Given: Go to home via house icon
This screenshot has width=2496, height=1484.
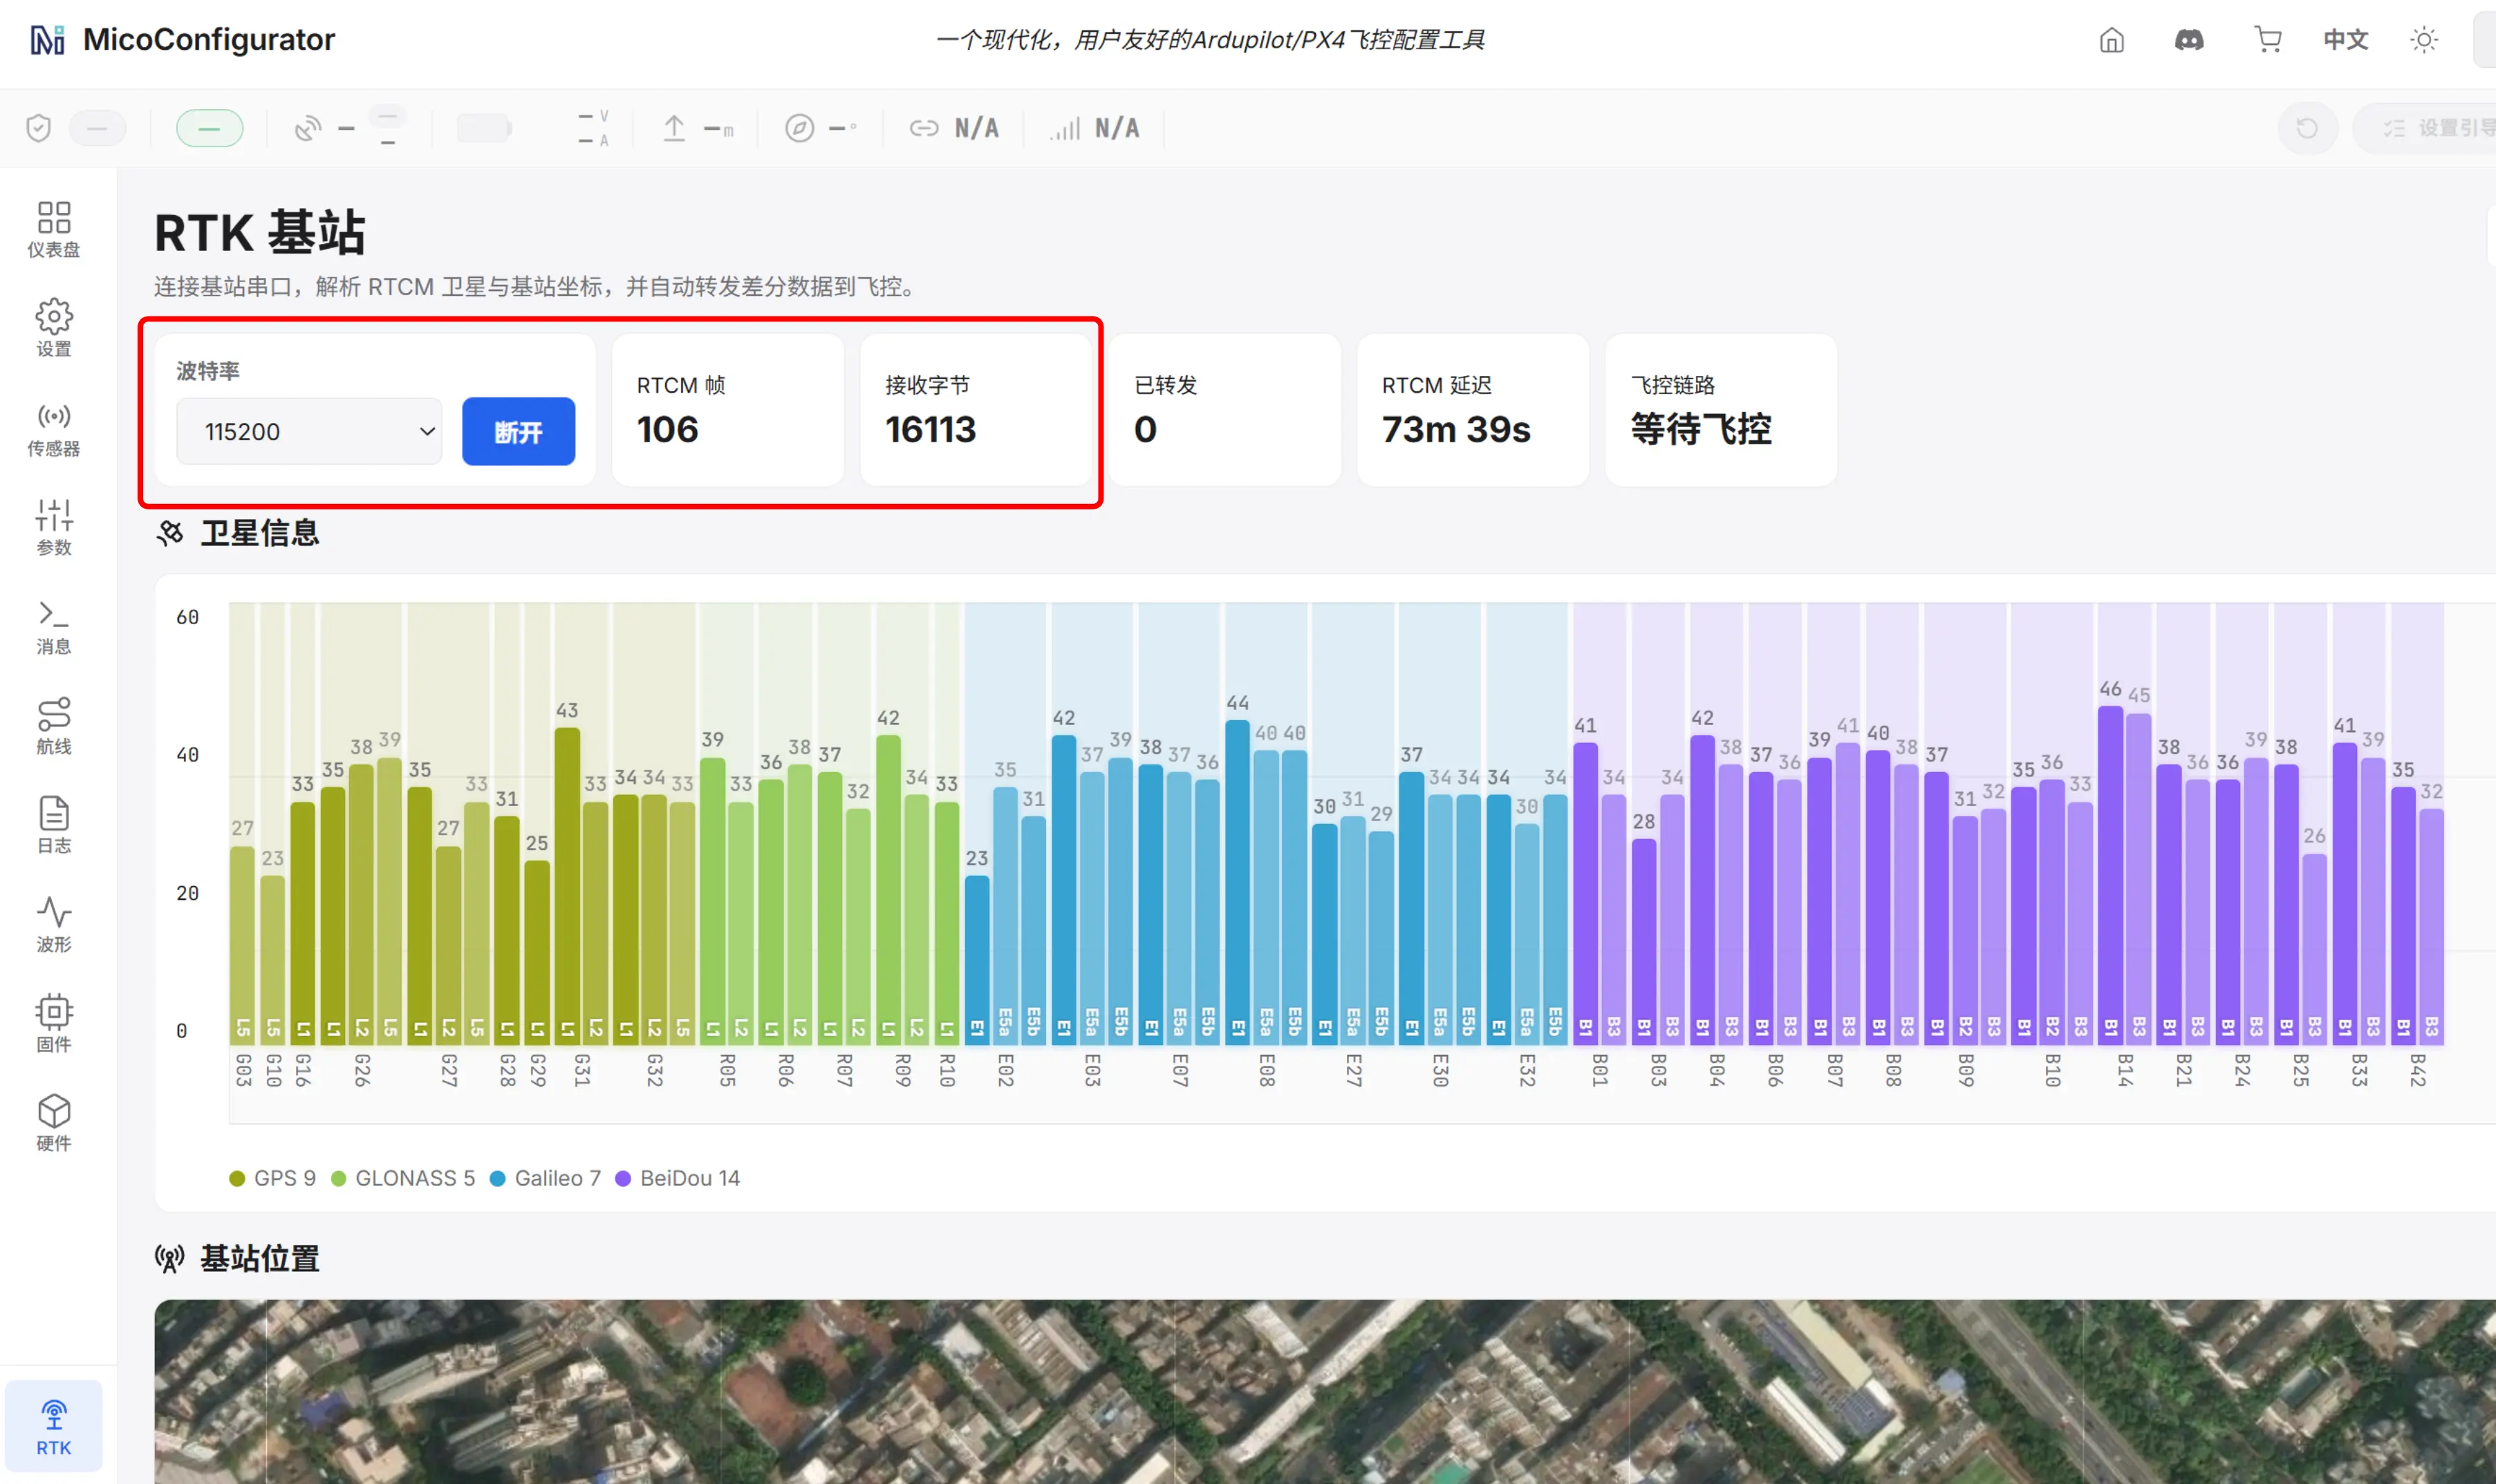Looking at the screenshot, I should pos(2112,40).
